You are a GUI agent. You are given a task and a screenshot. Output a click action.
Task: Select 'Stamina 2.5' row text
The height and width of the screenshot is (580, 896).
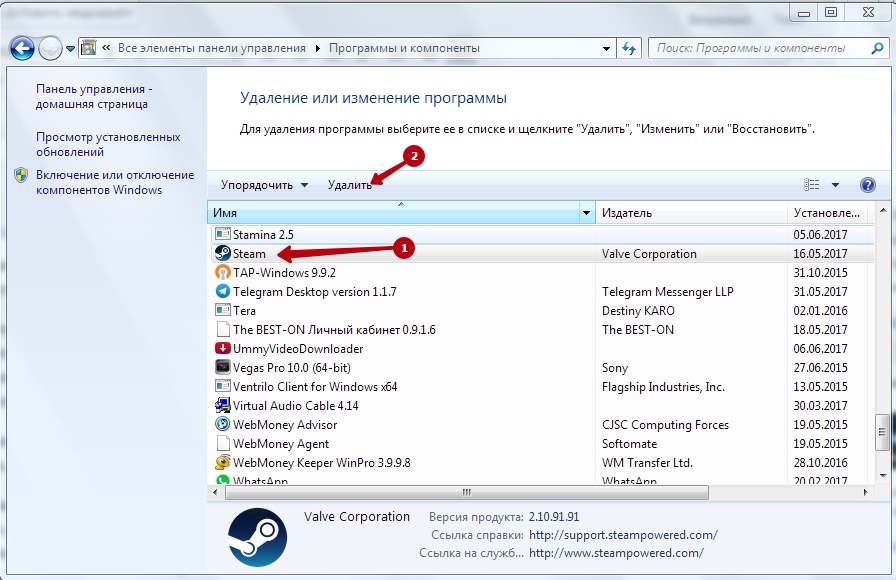pos(263,235)
